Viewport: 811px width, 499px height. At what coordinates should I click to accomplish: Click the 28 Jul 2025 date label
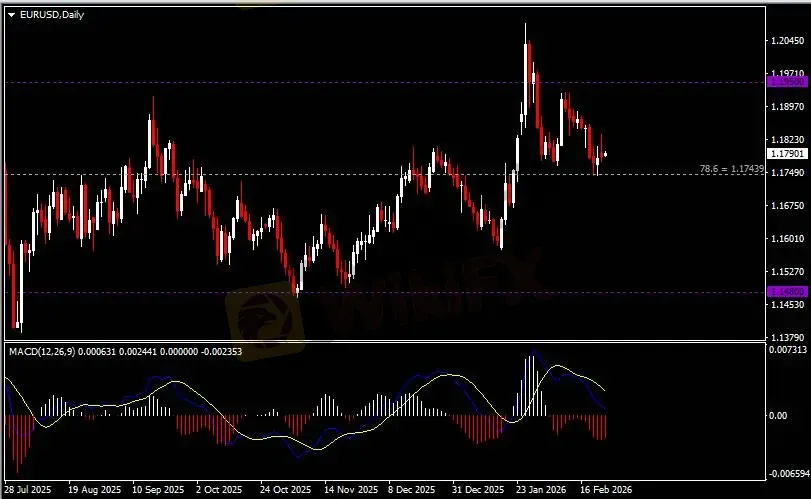(x=28, y=489)
